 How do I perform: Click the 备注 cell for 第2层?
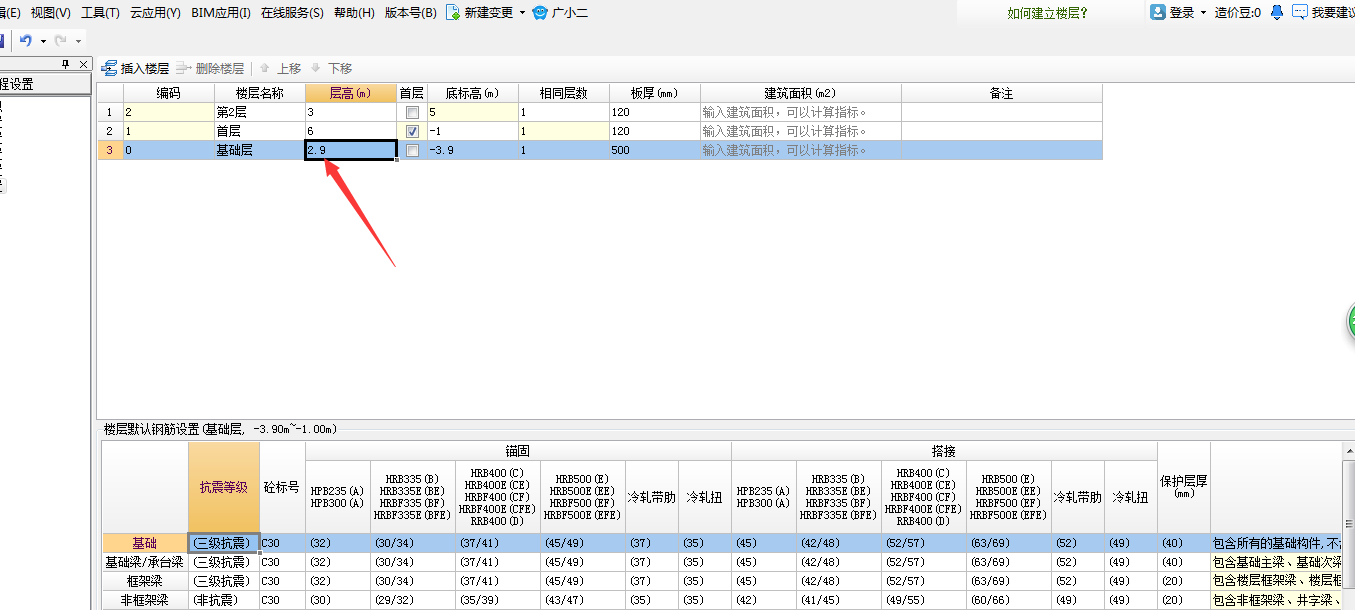(1001, 112)
